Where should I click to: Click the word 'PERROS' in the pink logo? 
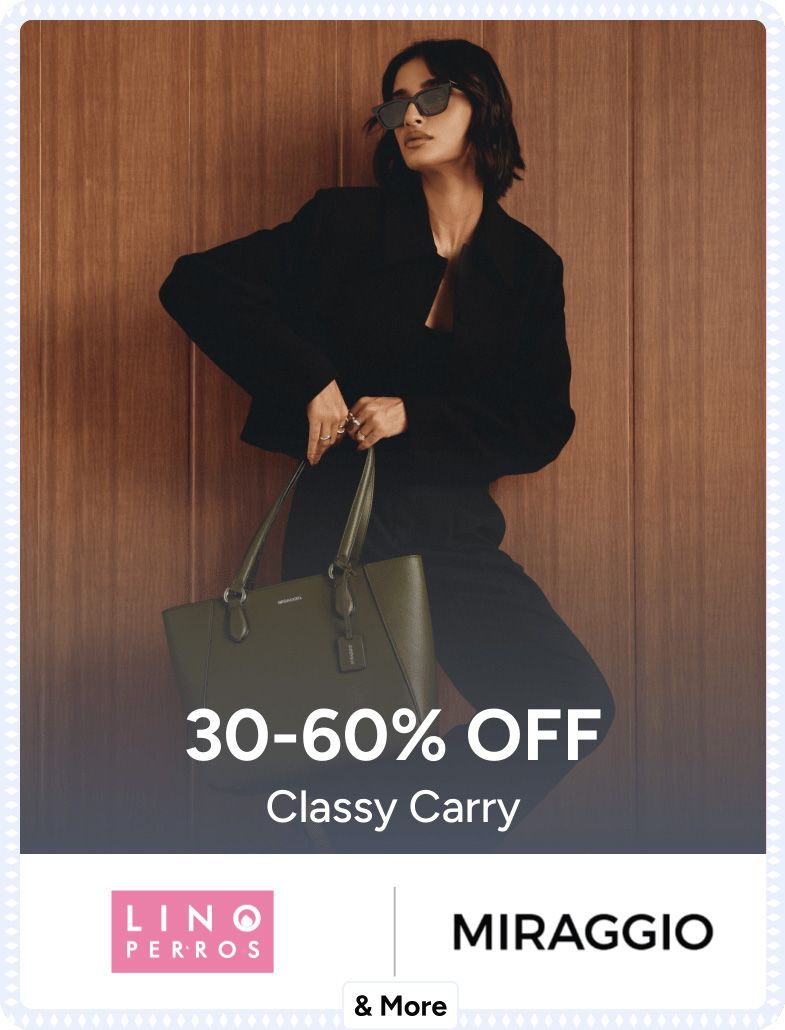[192, 950]
